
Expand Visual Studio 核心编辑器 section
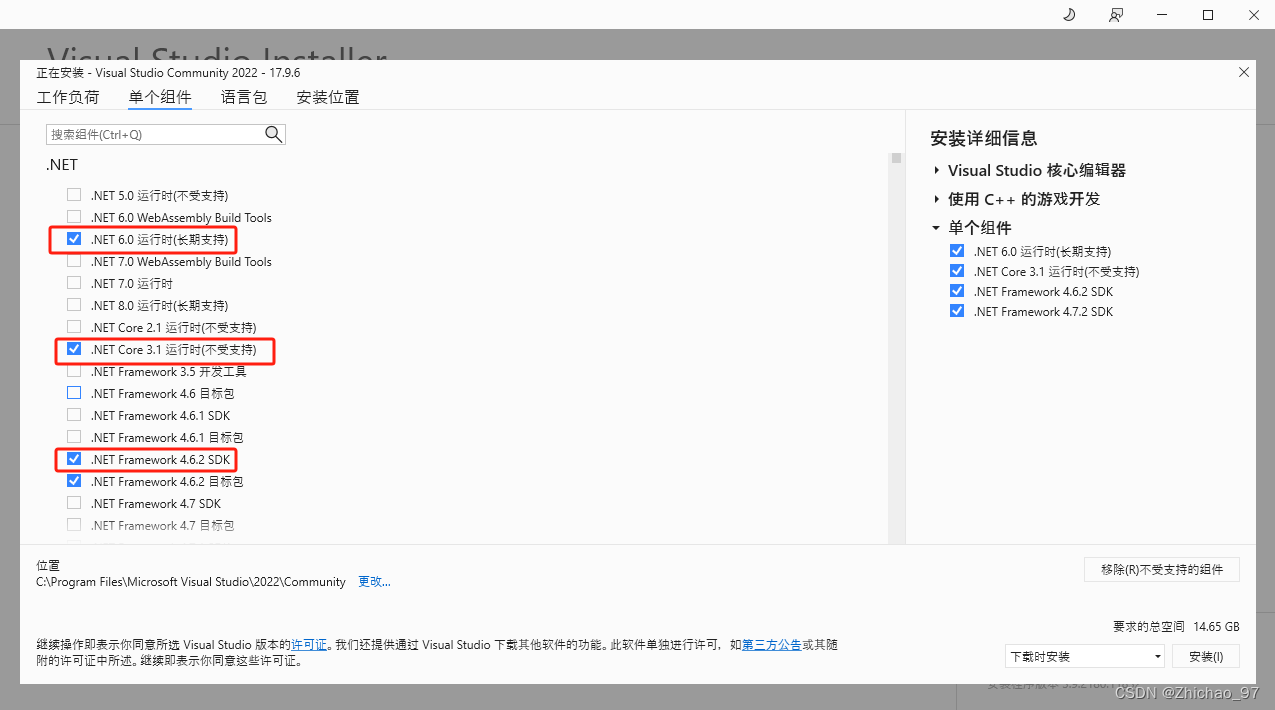click(x=937, y=171)
